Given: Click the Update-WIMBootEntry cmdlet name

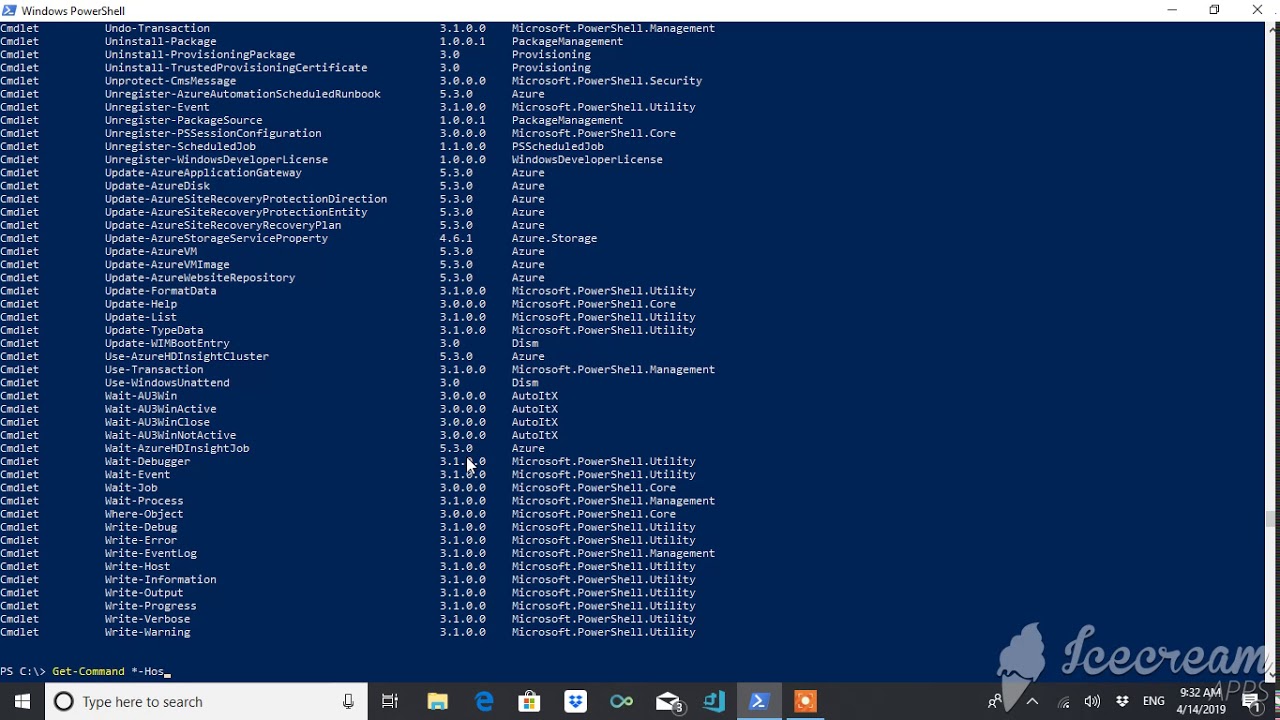Looking at the screenshot, I should click(x=167, y=343).
